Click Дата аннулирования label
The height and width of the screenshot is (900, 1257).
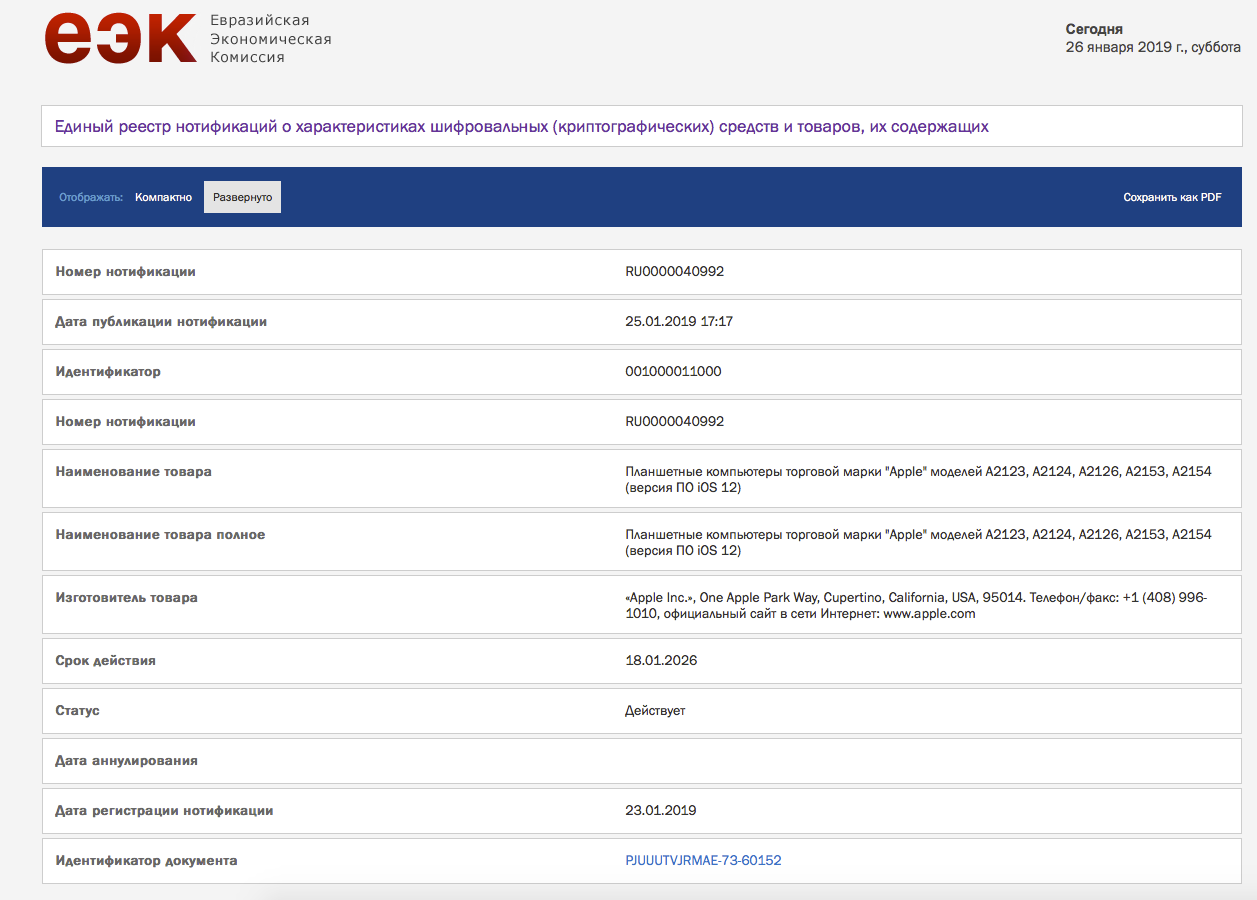[126, 760]
